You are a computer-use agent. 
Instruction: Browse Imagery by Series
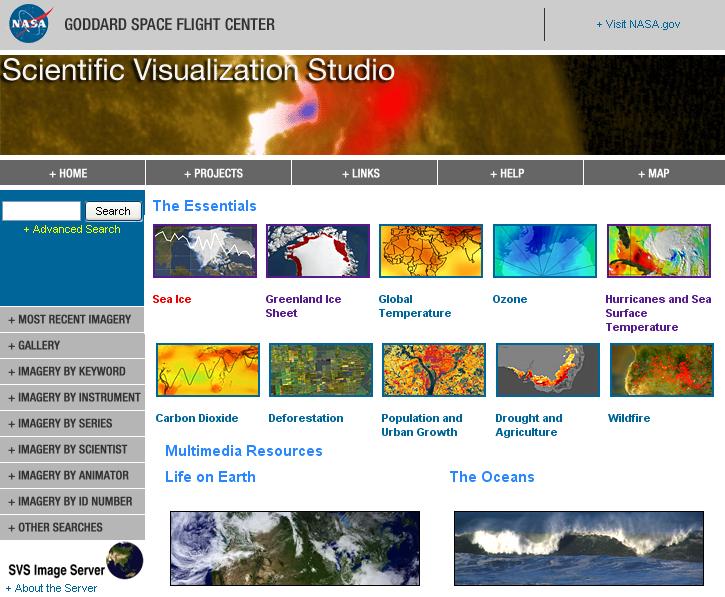pyautogui.click(x=72, y=423)
